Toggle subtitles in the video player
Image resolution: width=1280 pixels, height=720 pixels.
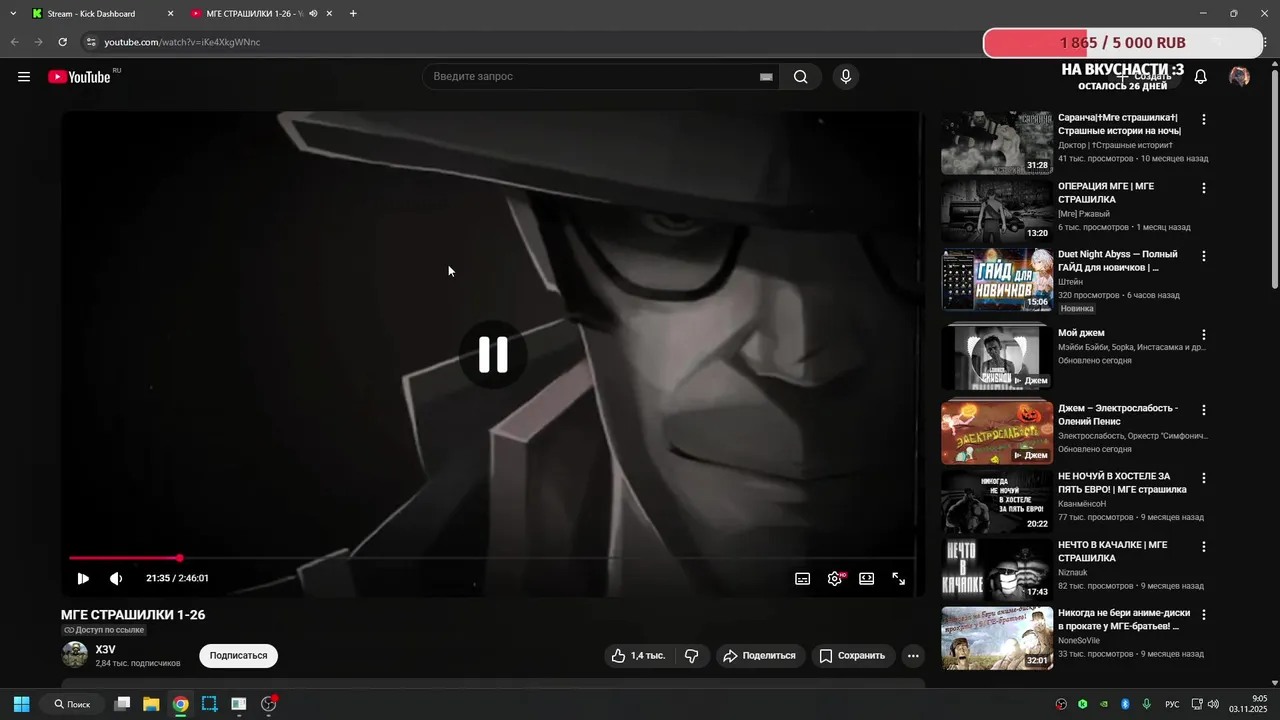pyautogui.click(x=802, y=578)
